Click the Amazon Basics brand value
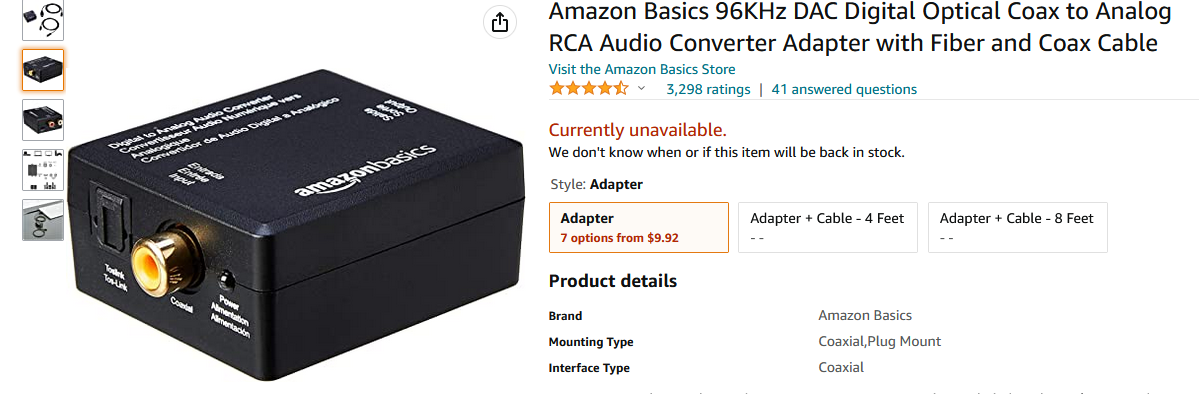The image size is (1199, 394). pos(865,315)
